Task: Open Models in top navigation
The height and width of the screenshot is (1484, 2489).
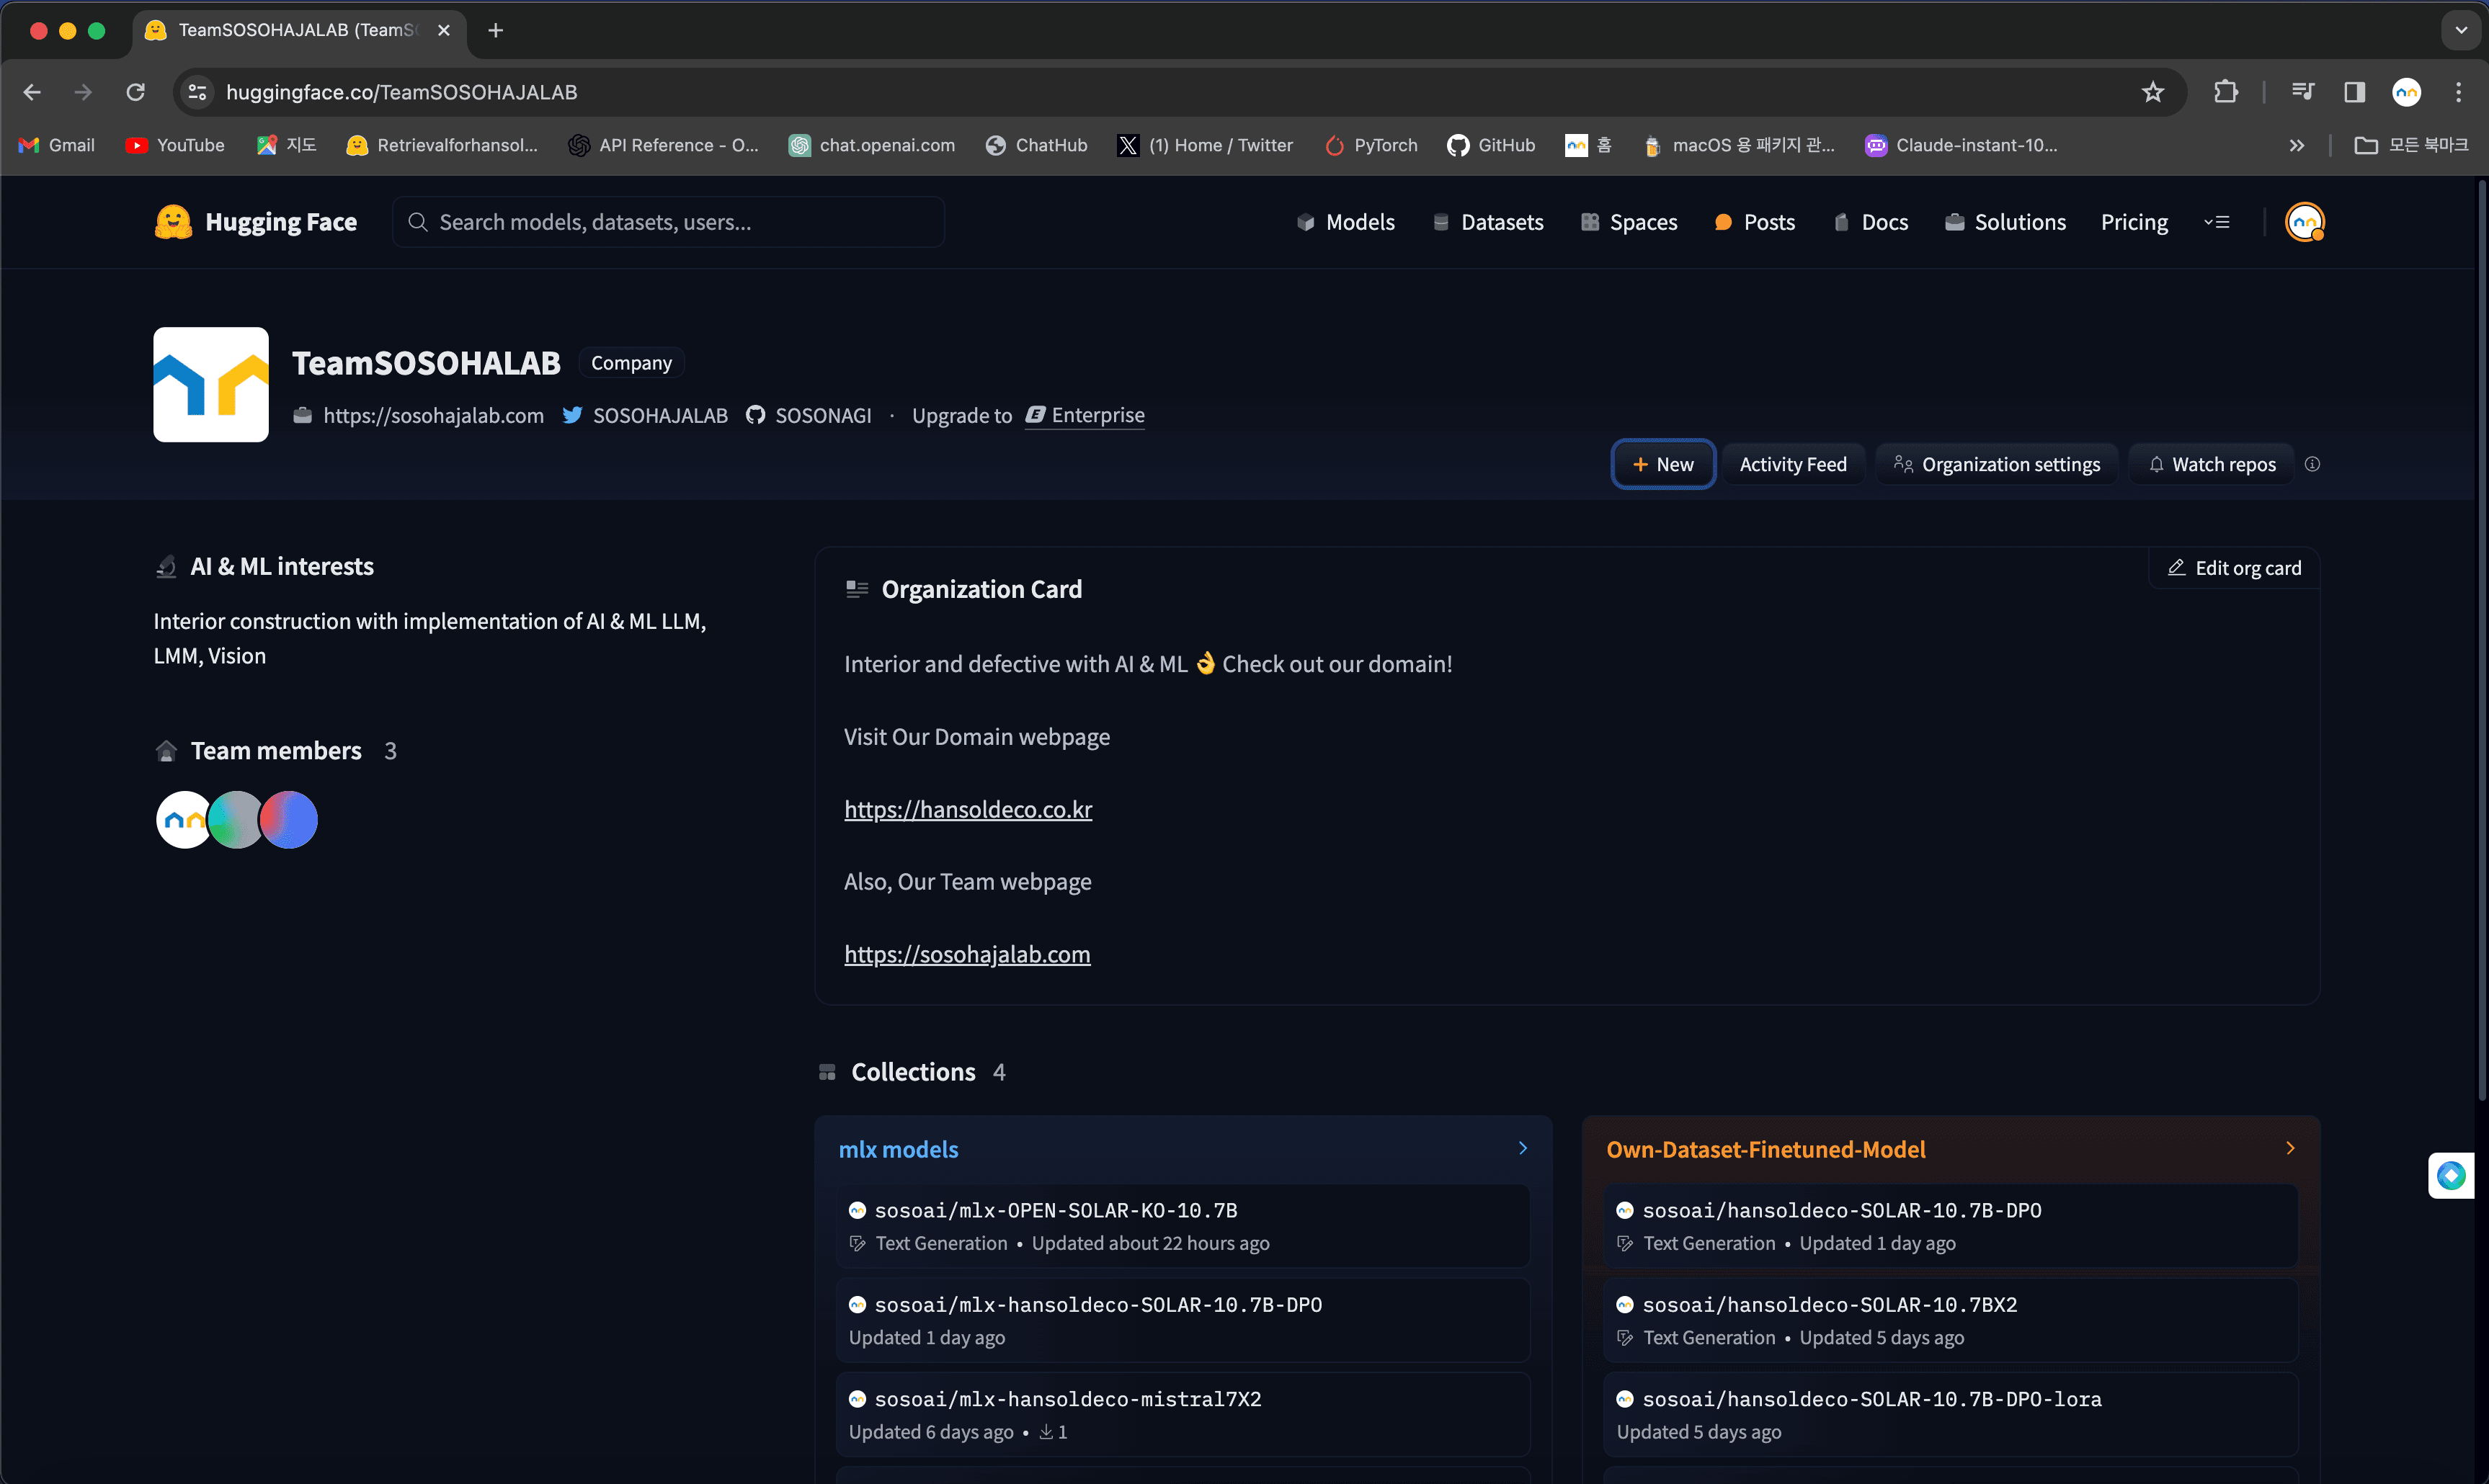Action: click(x=1345, y=222)
